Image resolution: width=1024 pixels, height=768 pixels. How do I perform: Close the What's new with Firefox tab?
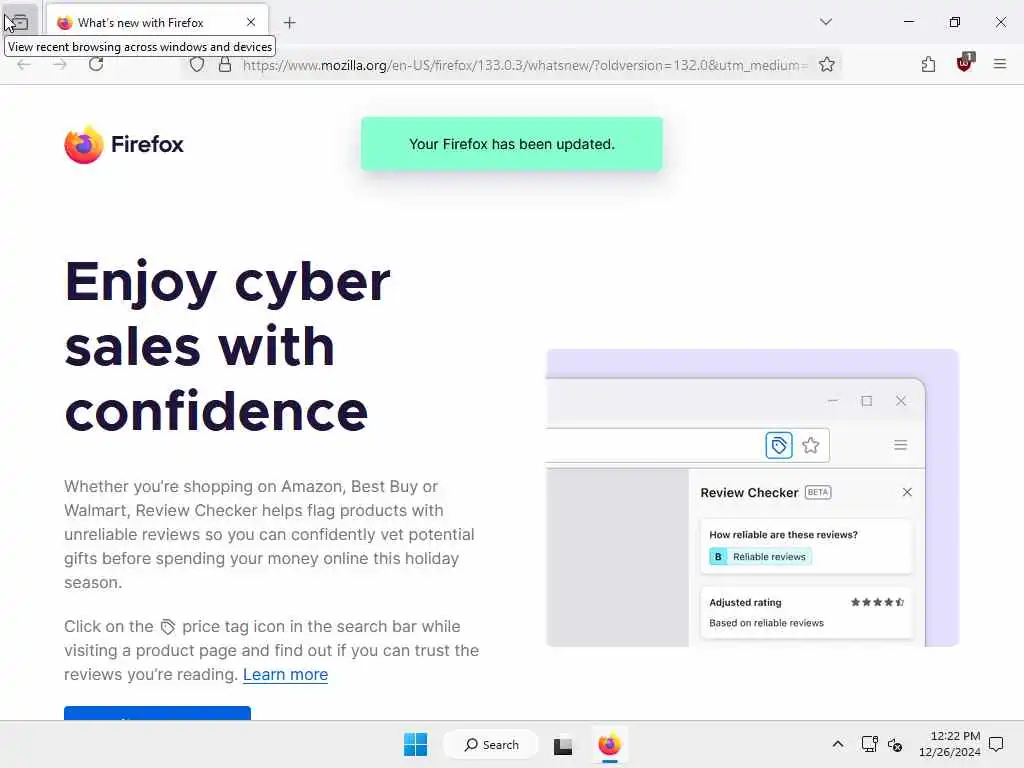[x=251, y=22]
